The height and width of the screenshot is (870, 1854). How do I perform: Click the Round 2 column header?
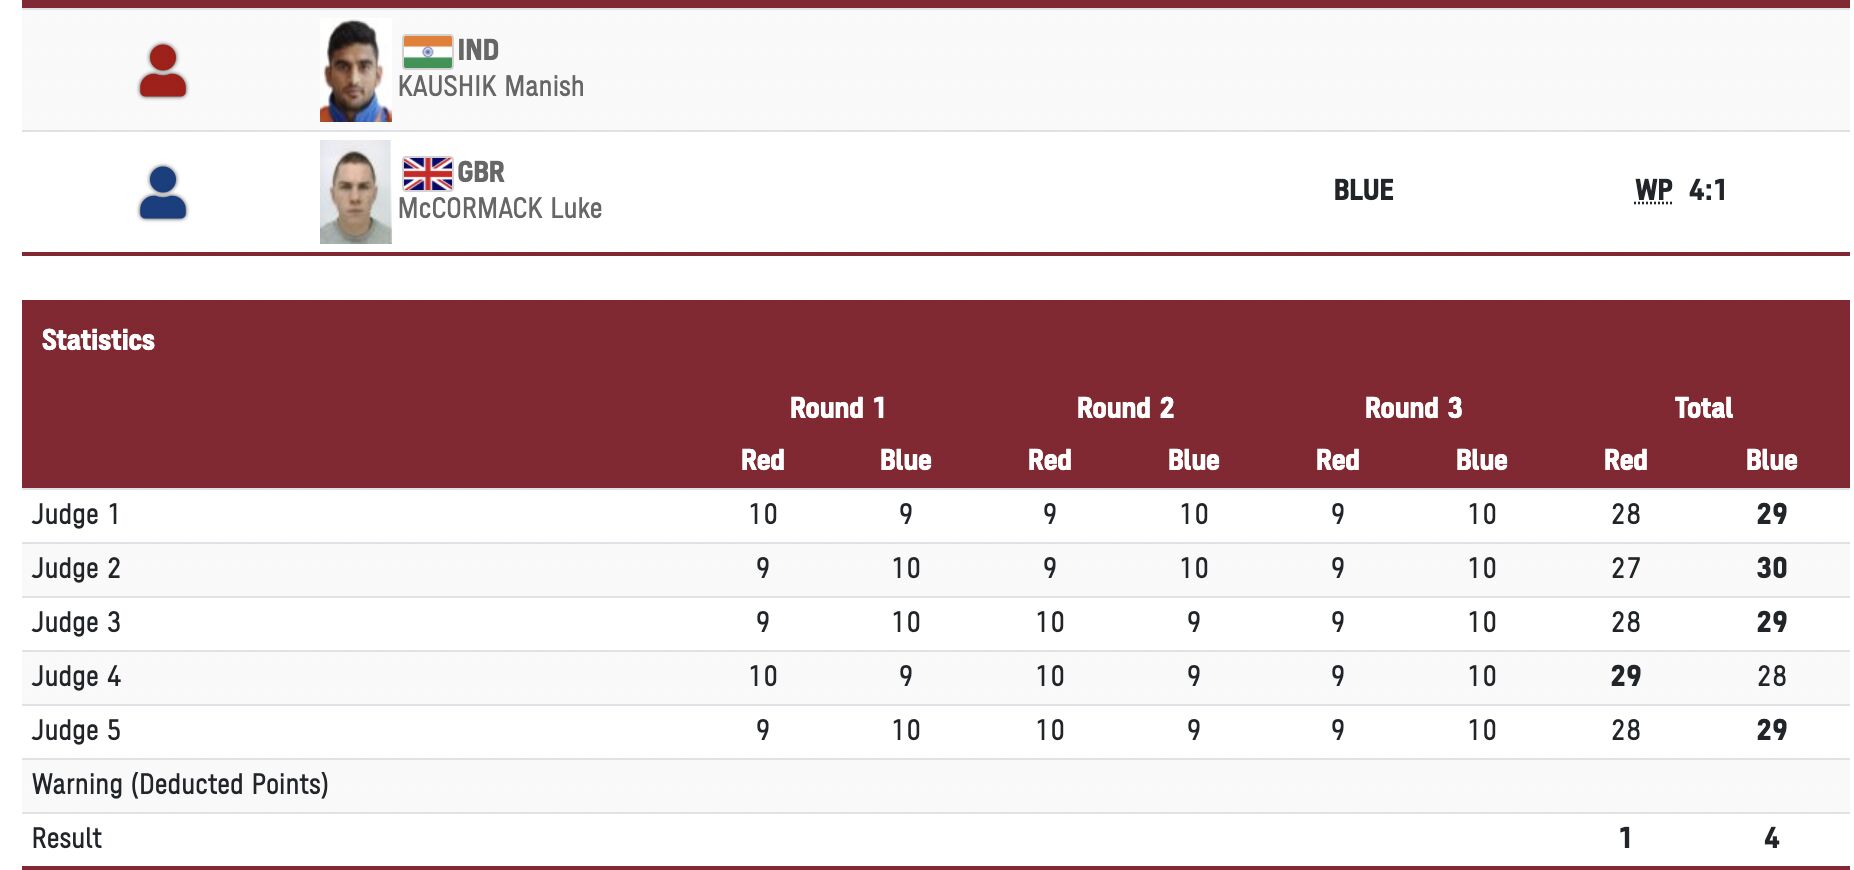[x=1125, y=408]
